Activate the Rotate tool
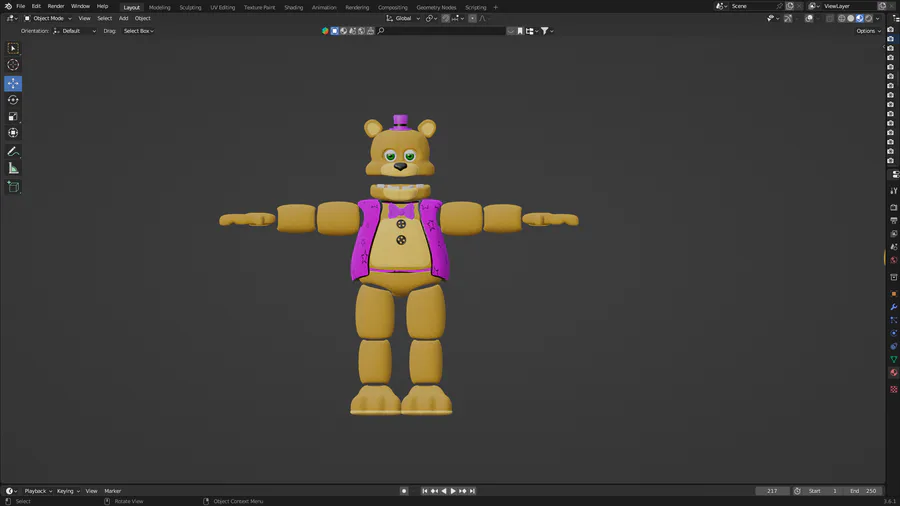The width and height of the screenshot is (900, 506). coord(13,100)
